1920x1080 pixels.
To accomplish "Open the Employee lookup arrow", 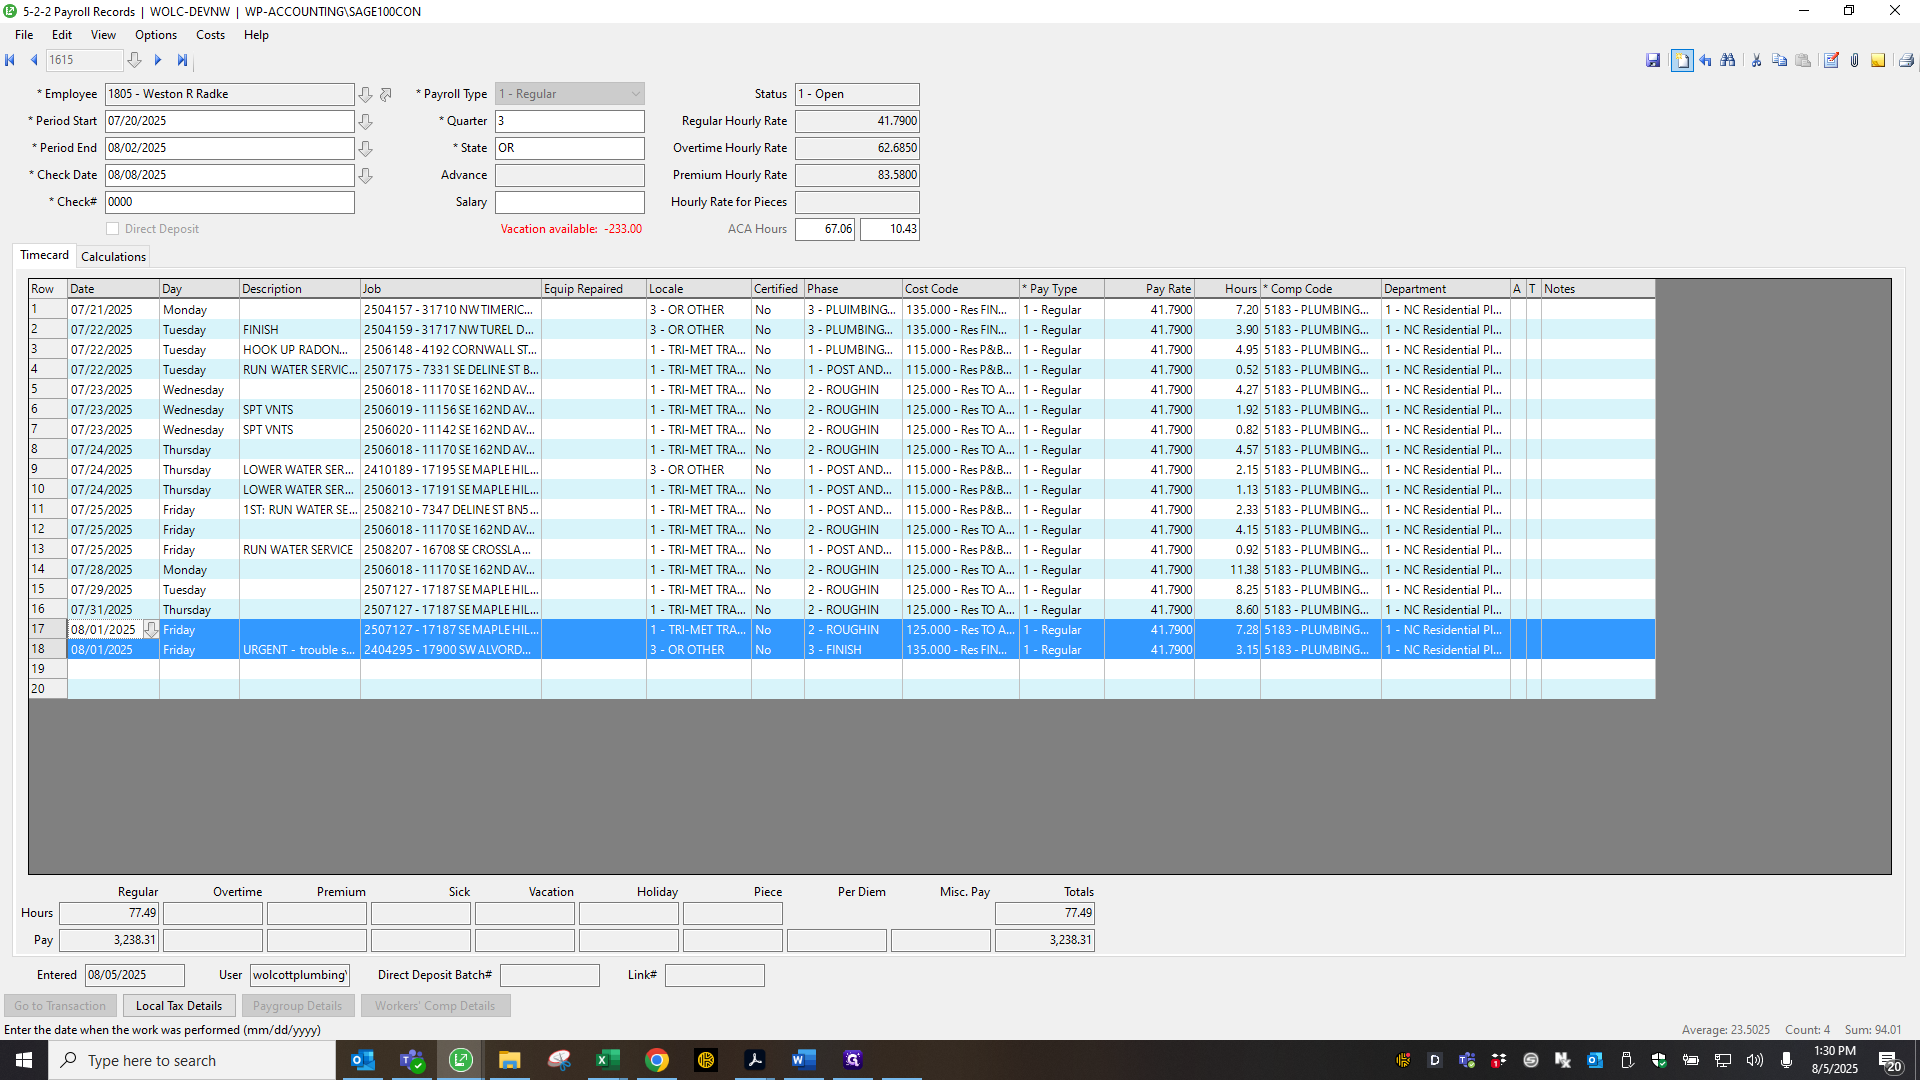I will pyautogui.click(x=366, y=94).
